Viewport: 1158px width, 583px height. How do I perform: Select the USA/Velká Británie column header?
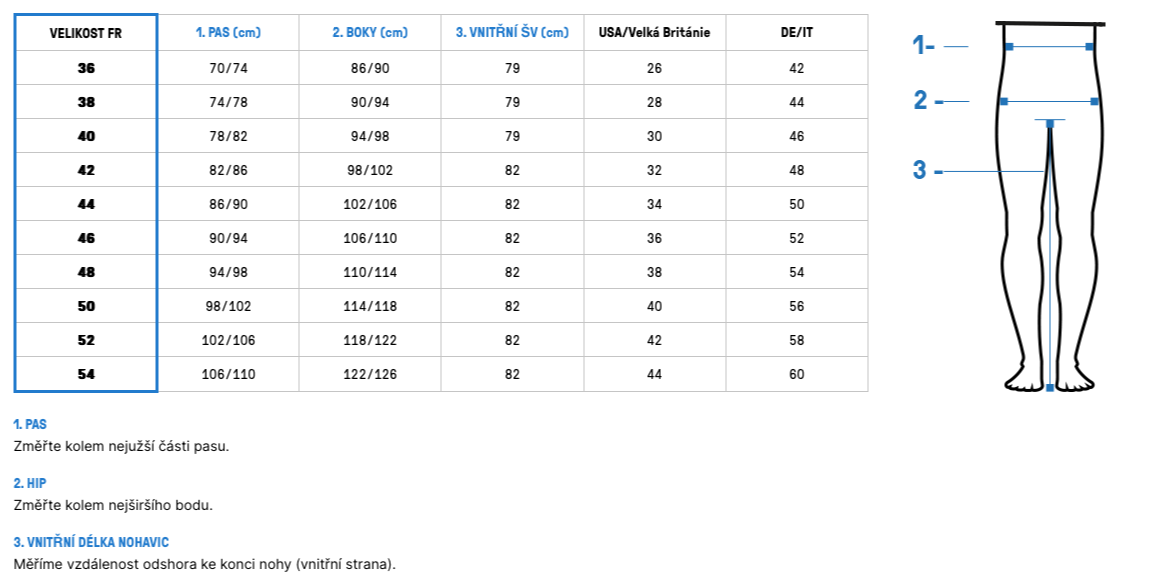pyautogui.click(x=654, y=33)
